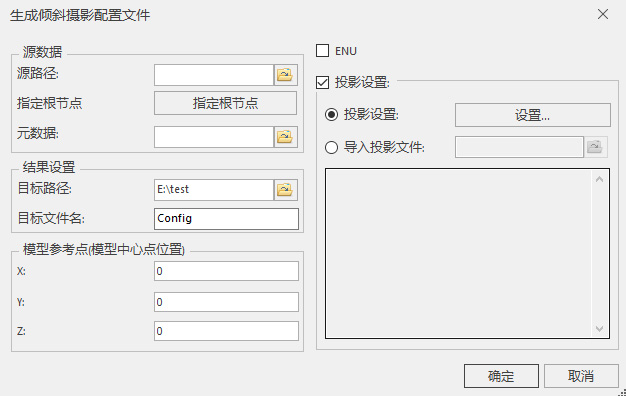Click the Y coordinate input field
Image resolution: width=626 pixels, height=396 pixels.
[226, 302]
